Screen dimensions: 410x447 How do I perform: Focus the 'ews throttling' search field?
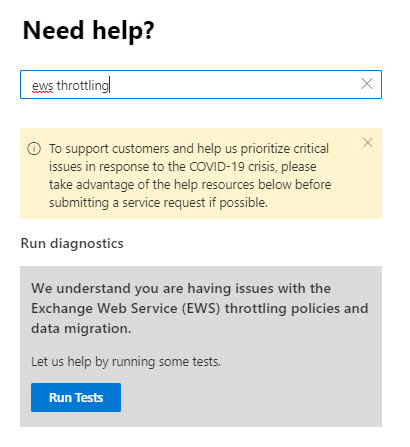tap(201, 84)
